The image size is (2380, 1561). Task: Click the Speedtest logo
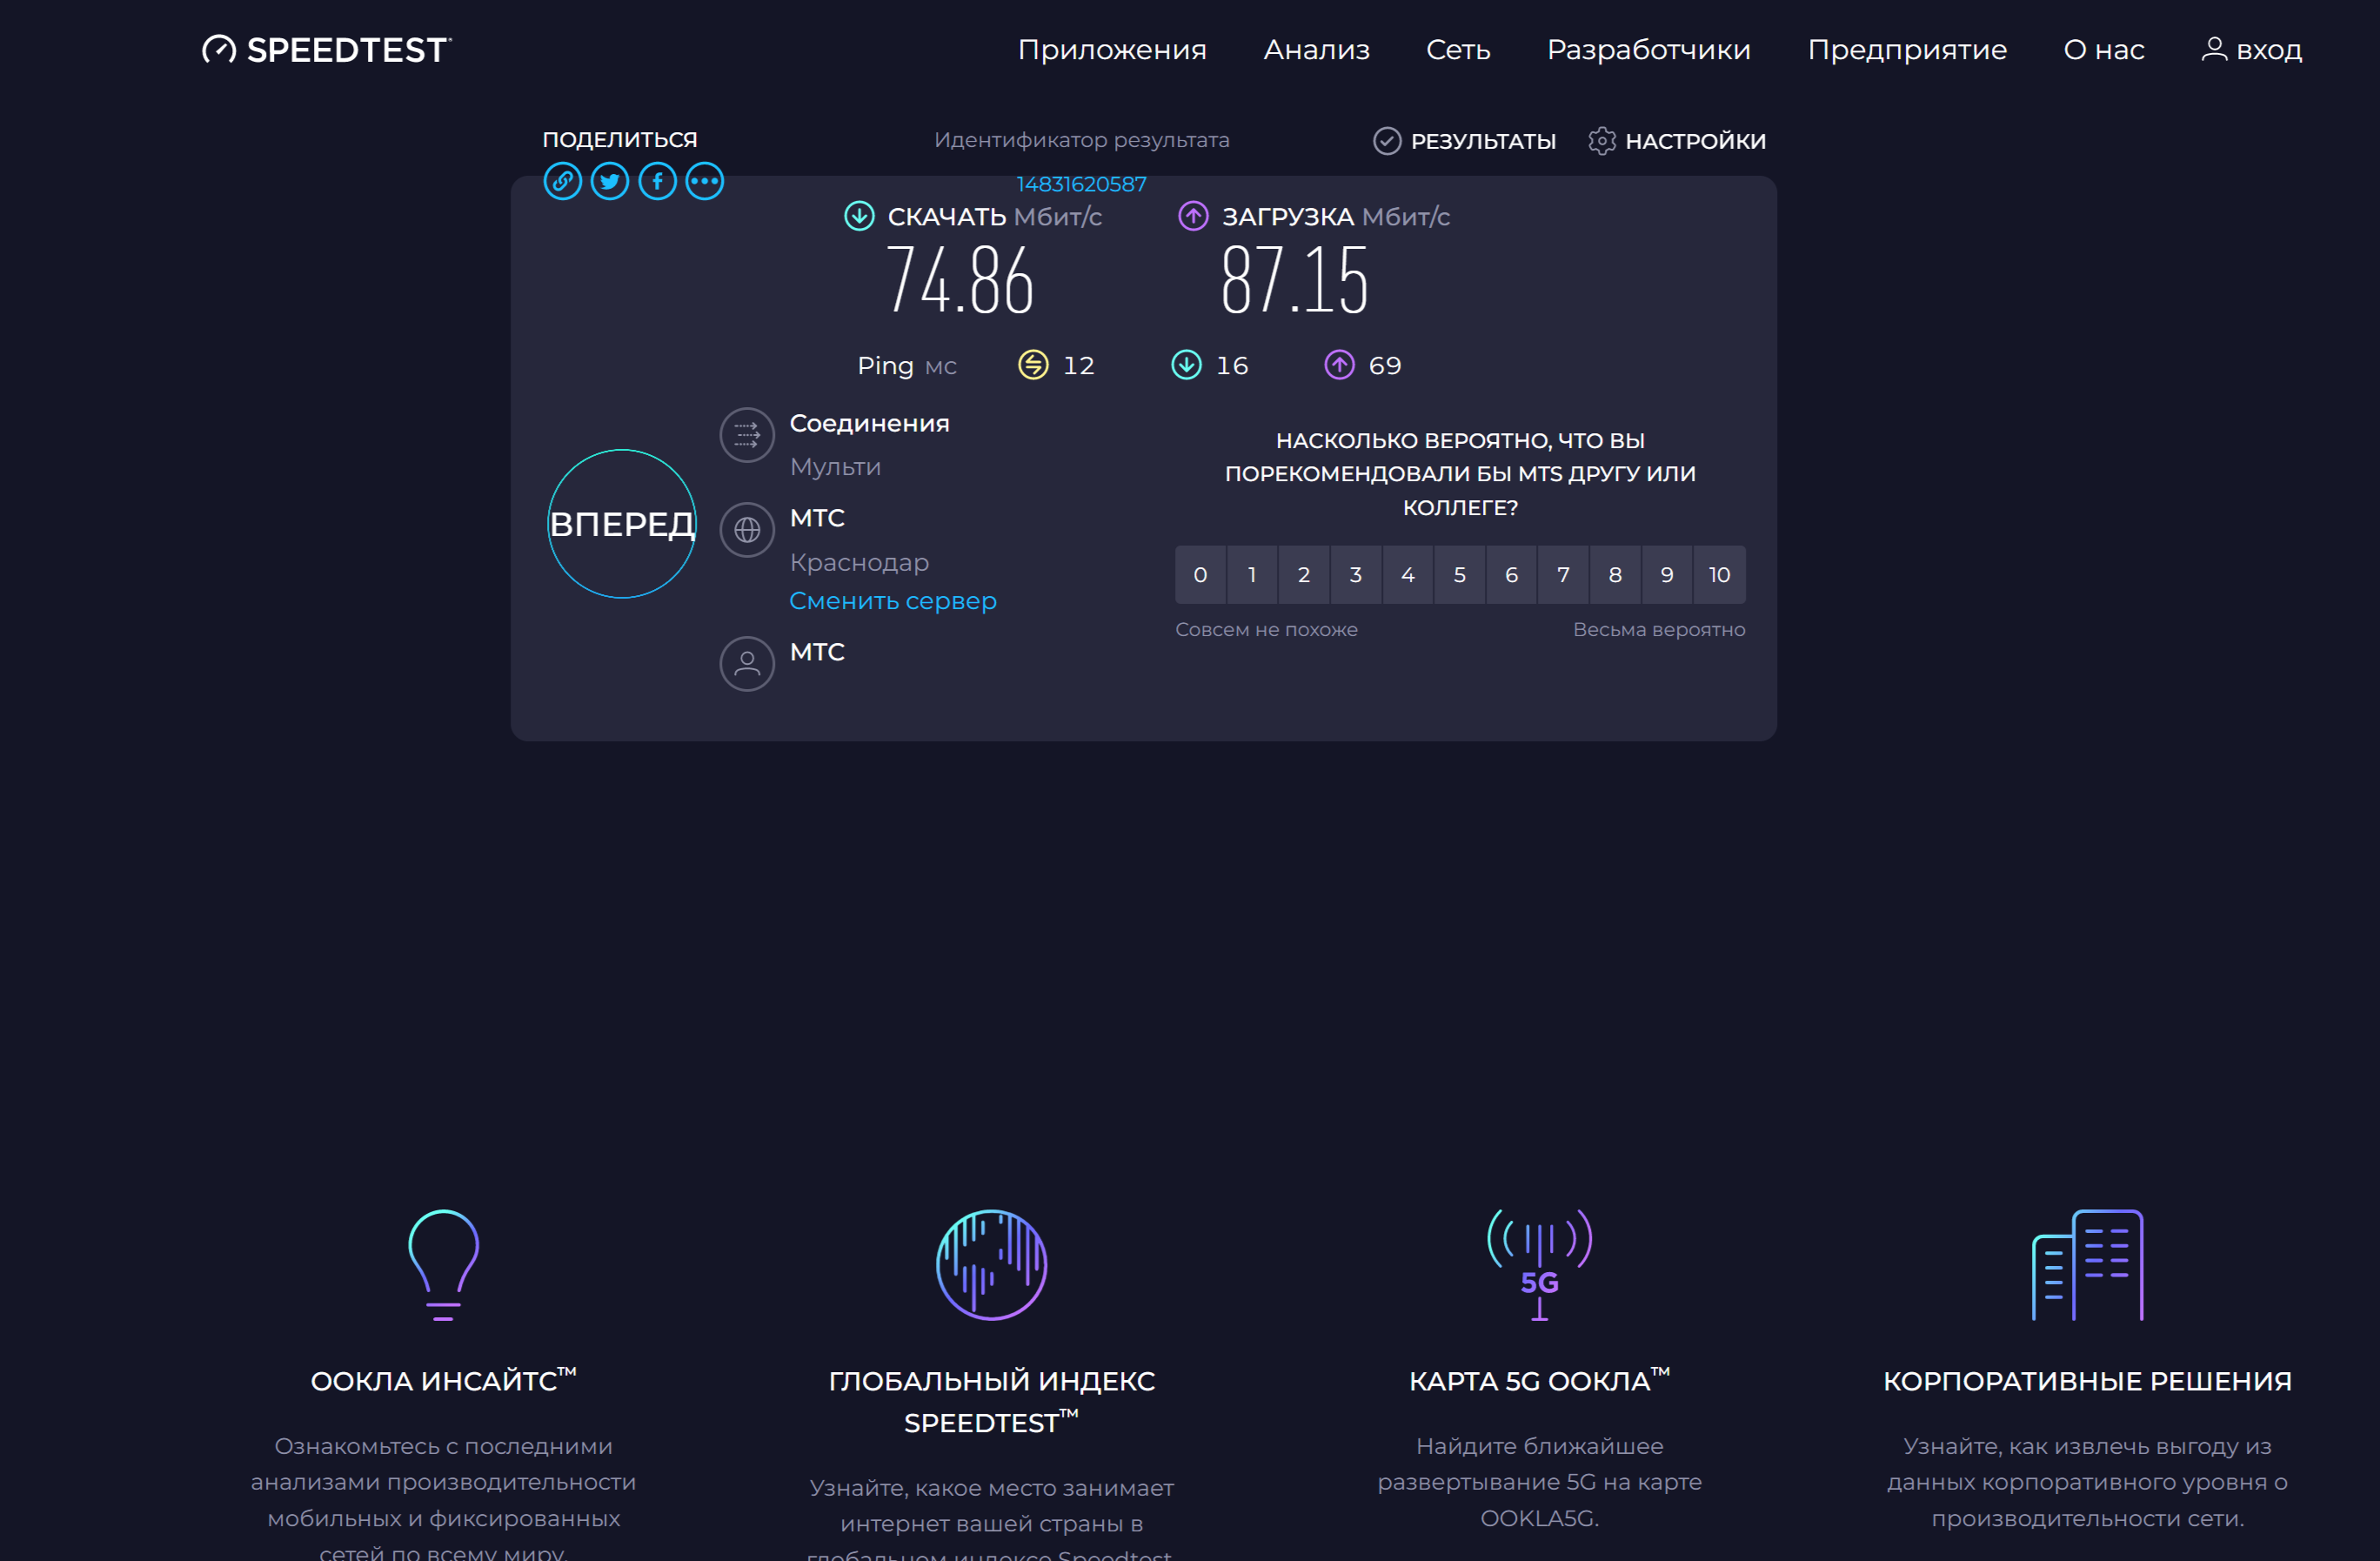pos(327,49)
